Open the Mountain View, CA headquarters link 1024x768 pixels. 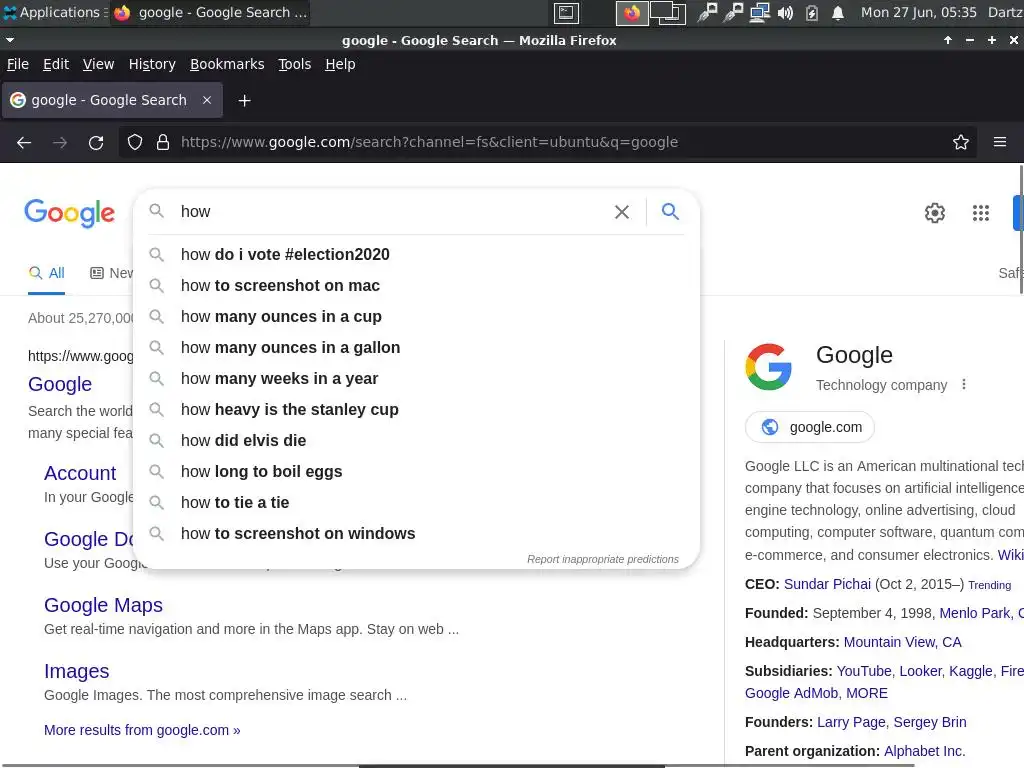(903, 643)
